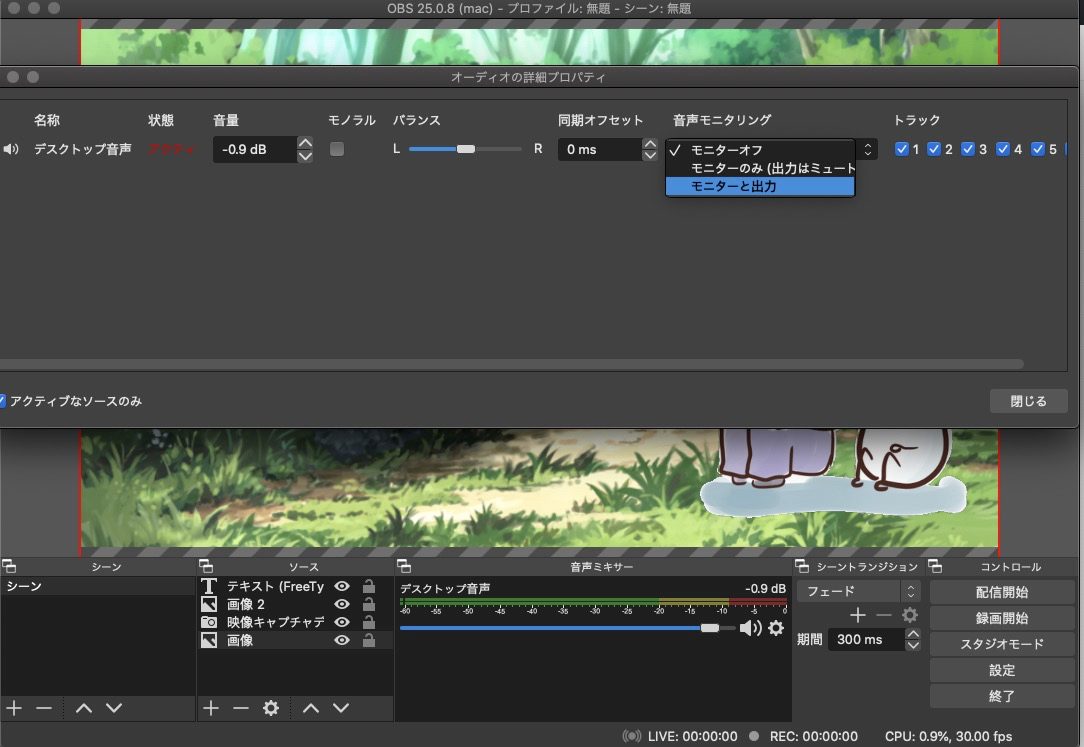Viewport: 1084px width, 747px height.
Task: Click the 閉じる button
Action: (1029, 401)
